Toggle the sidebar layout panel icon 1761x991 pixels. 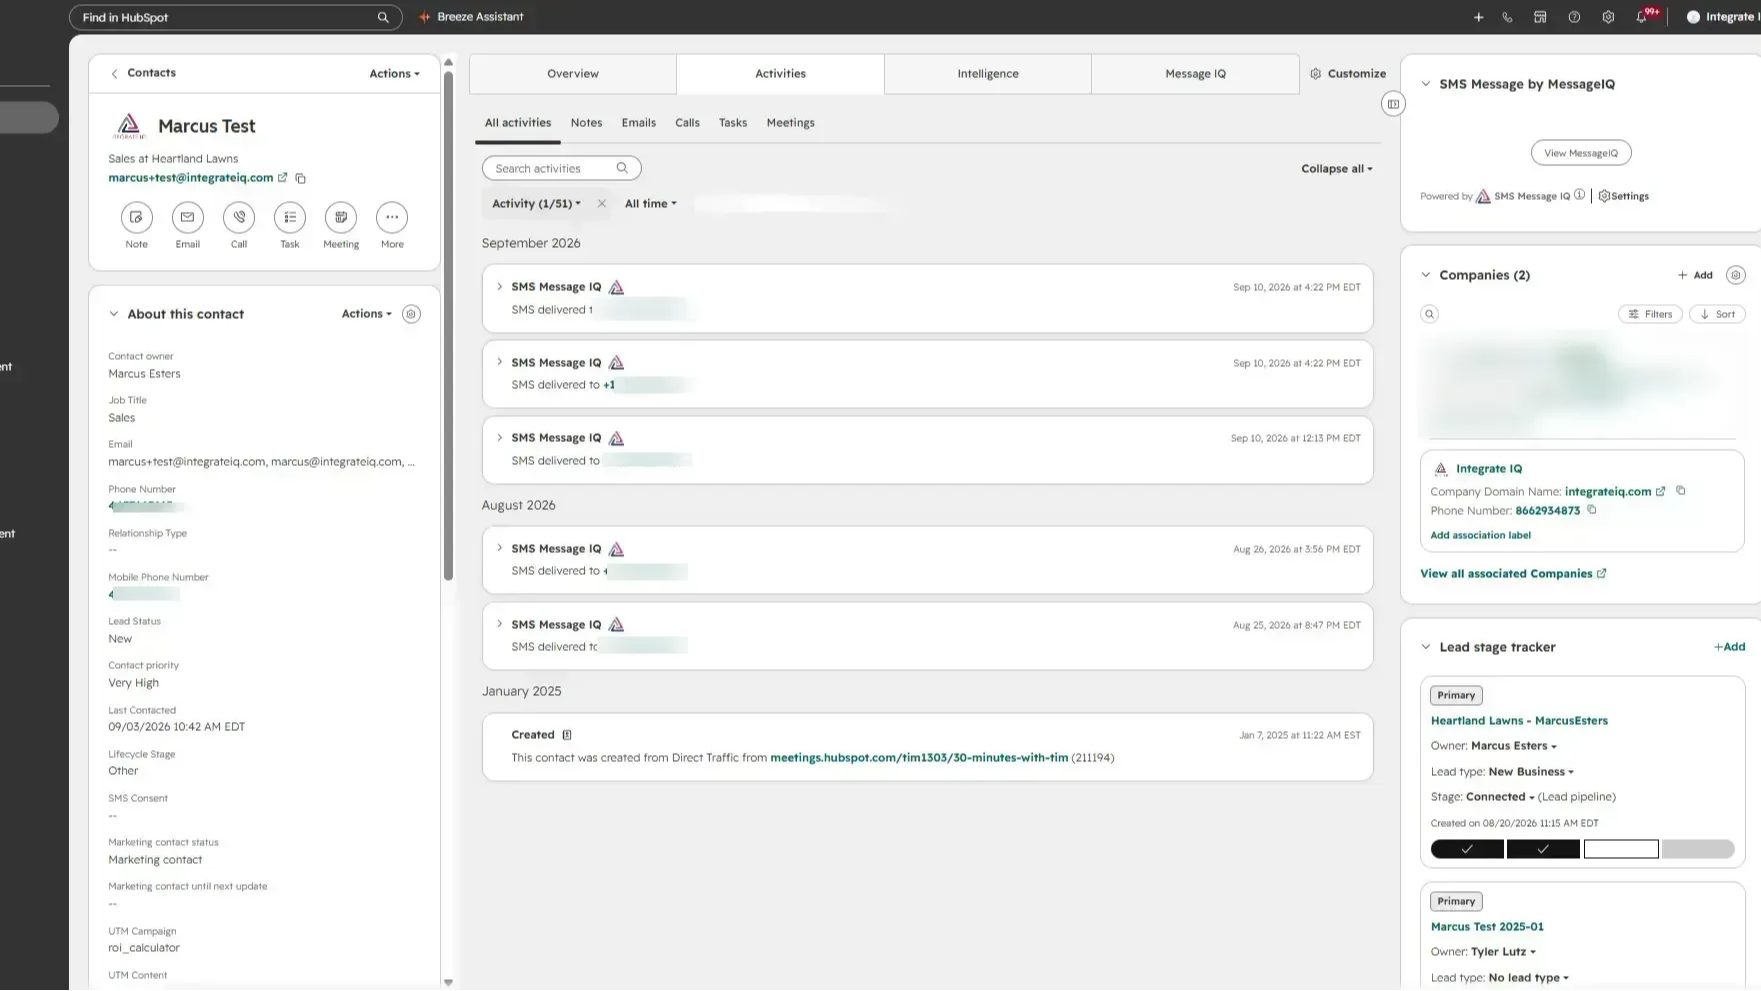point(1393,104)
